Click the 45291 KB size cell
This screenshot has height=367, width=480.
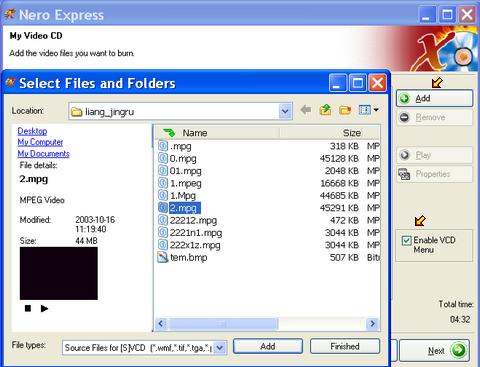339,208
